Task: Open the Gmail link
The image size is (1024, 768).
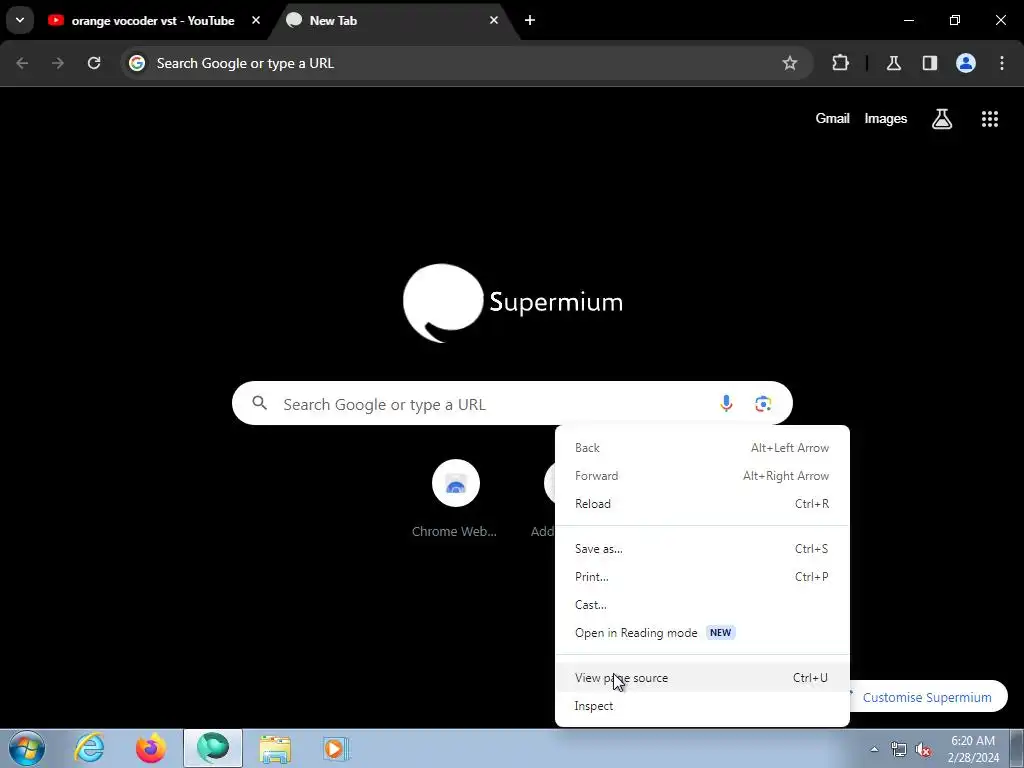Action: click(832, 118)
